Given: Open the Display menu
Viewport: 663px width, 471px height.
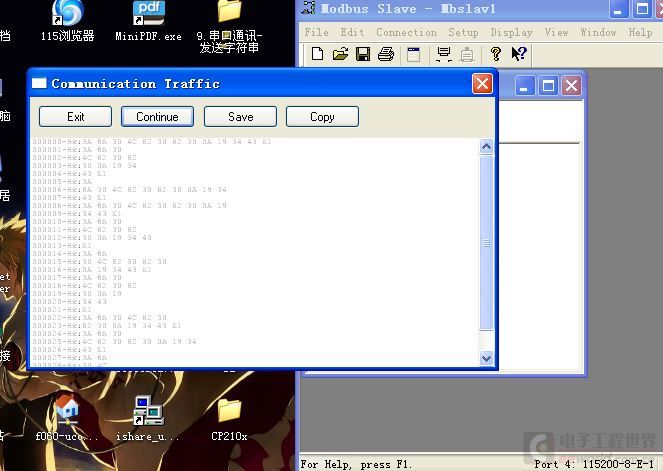Looking at the screenshot, I should tap(511, 33).
